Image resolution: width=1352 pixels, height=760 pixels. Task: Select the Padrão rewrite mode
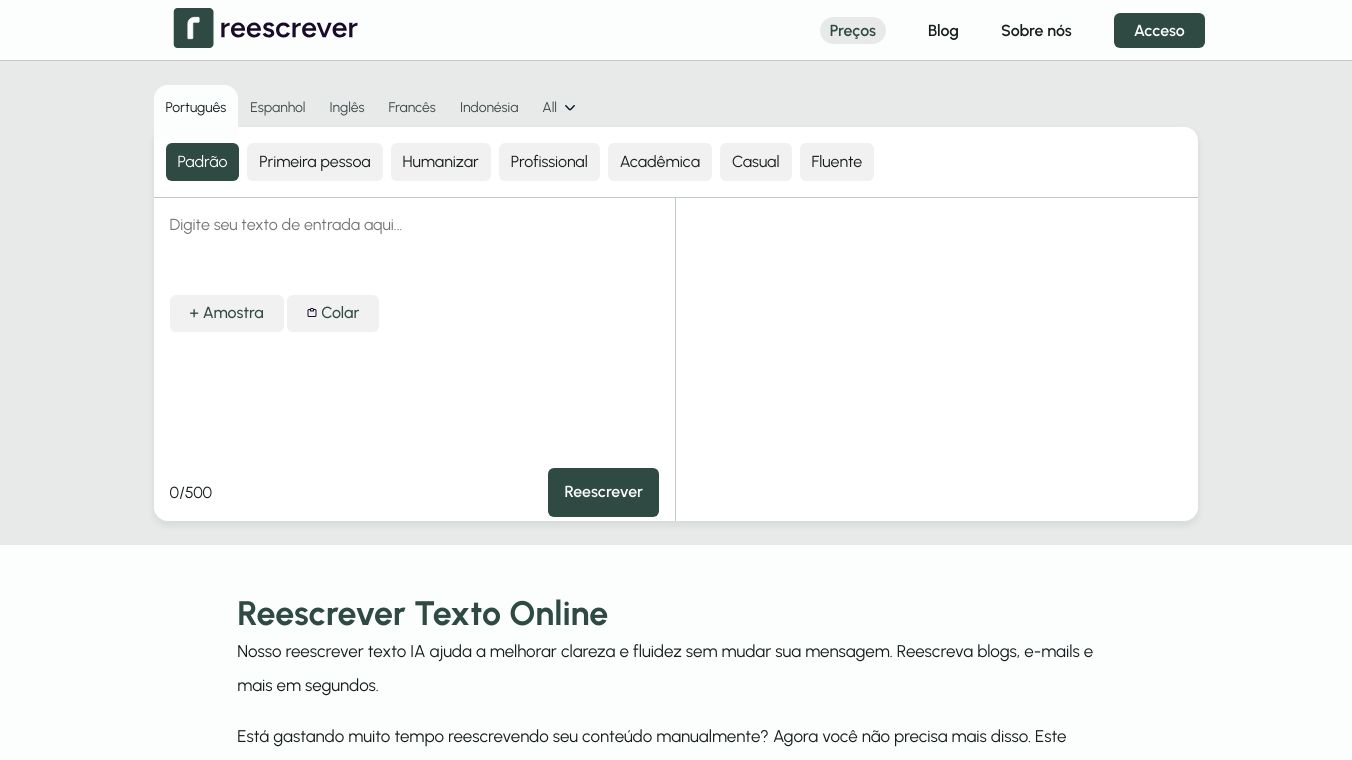202,162
